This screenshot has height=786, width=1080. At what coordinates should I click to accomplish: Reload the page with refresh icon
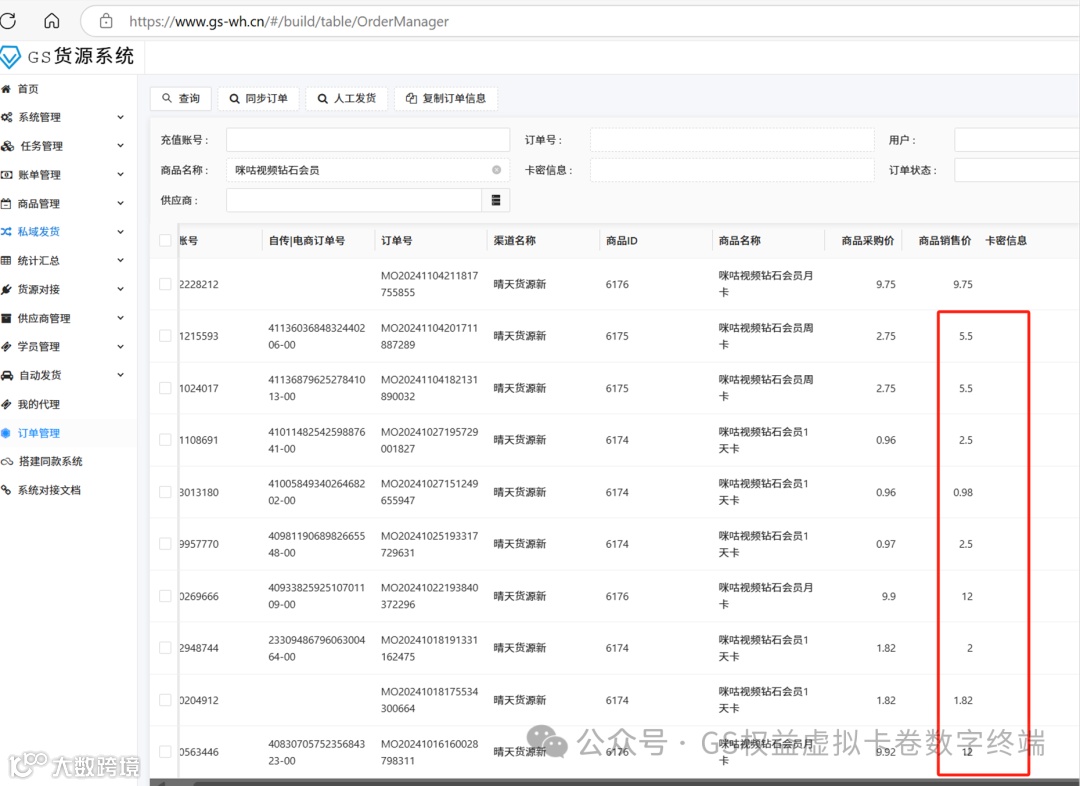[8, 21]
